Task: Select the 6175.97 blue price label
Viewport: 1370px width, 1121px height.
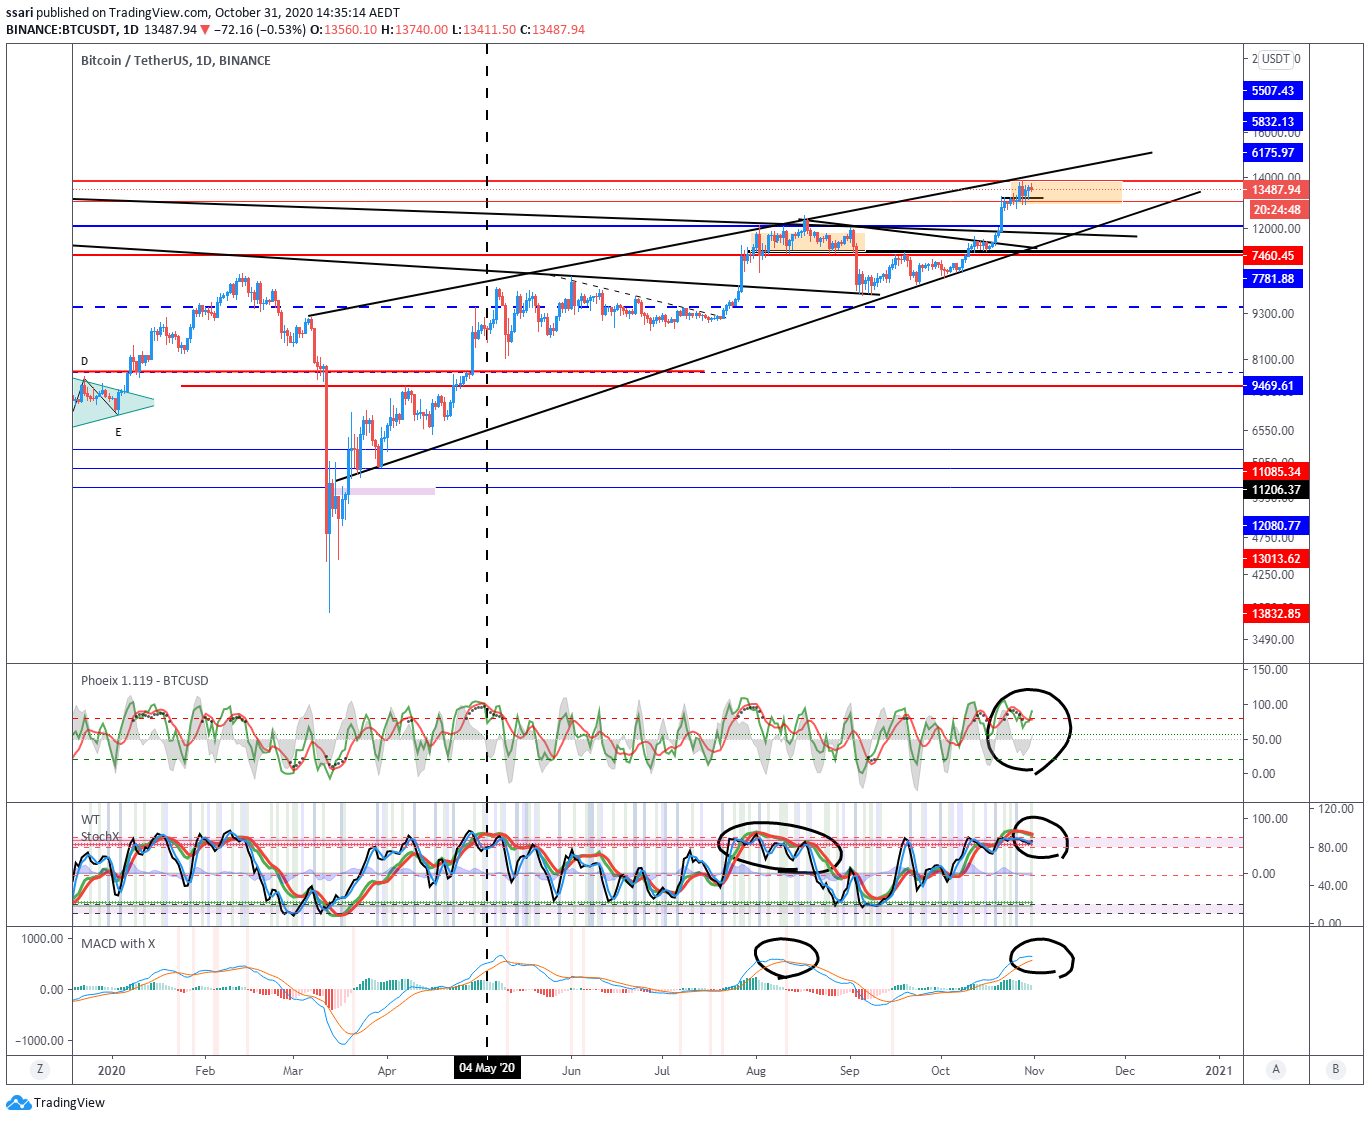Action: tap(1273, 153)
